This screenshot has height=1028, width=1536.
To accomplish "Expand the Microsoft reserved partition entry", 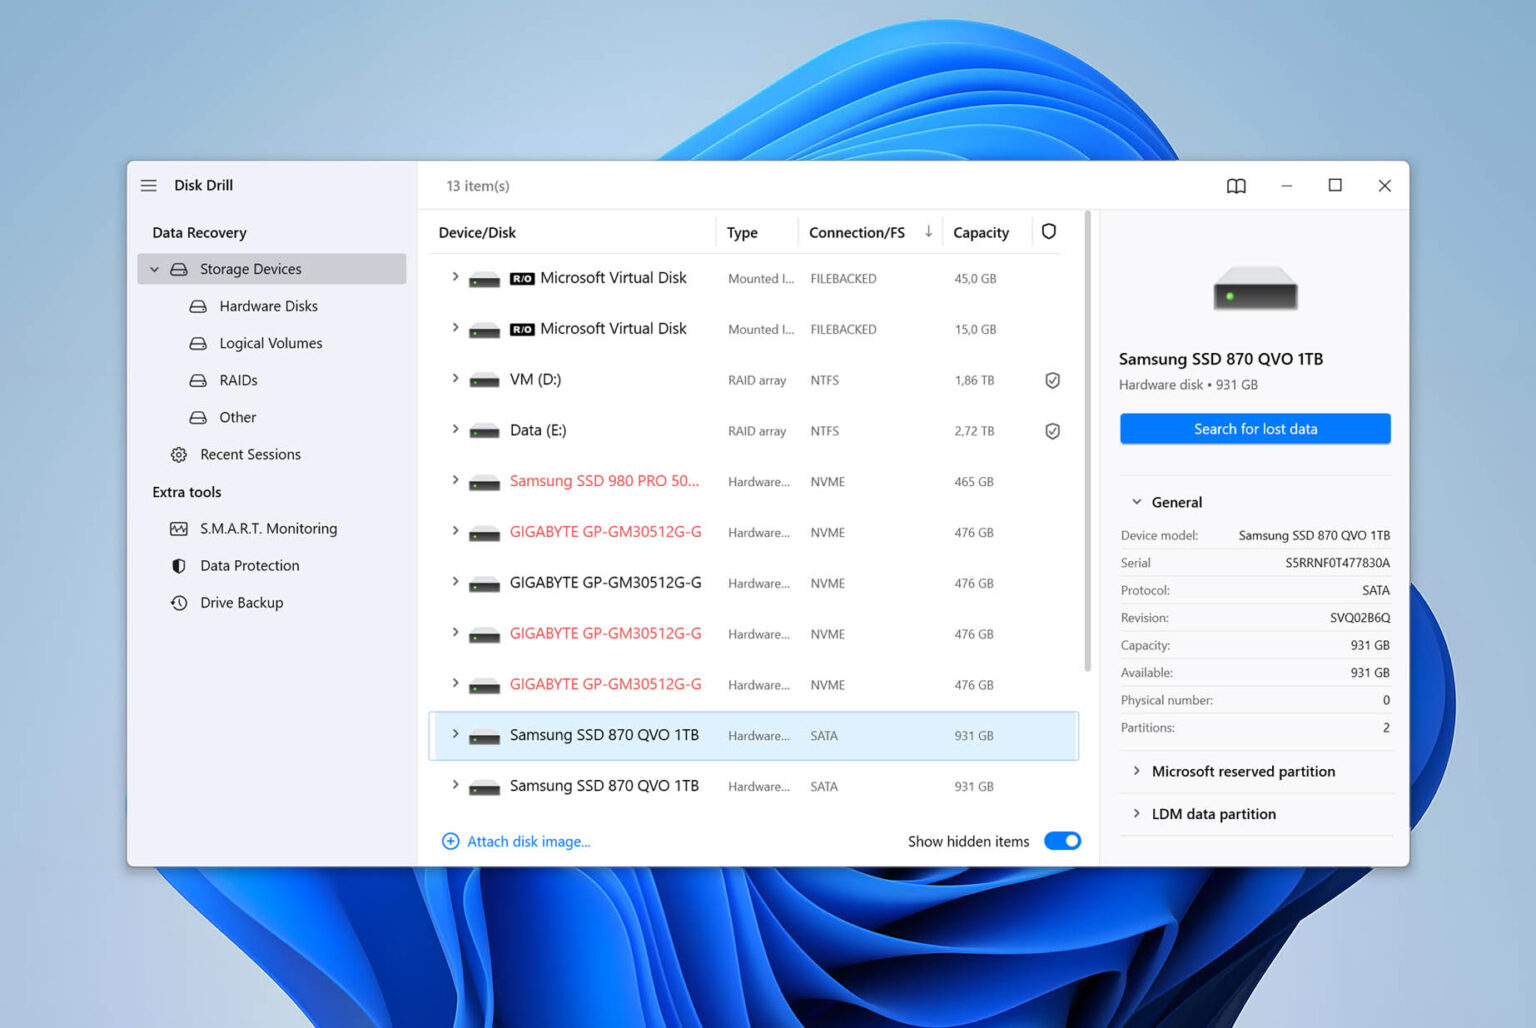I will click(x=1138, y=771).
